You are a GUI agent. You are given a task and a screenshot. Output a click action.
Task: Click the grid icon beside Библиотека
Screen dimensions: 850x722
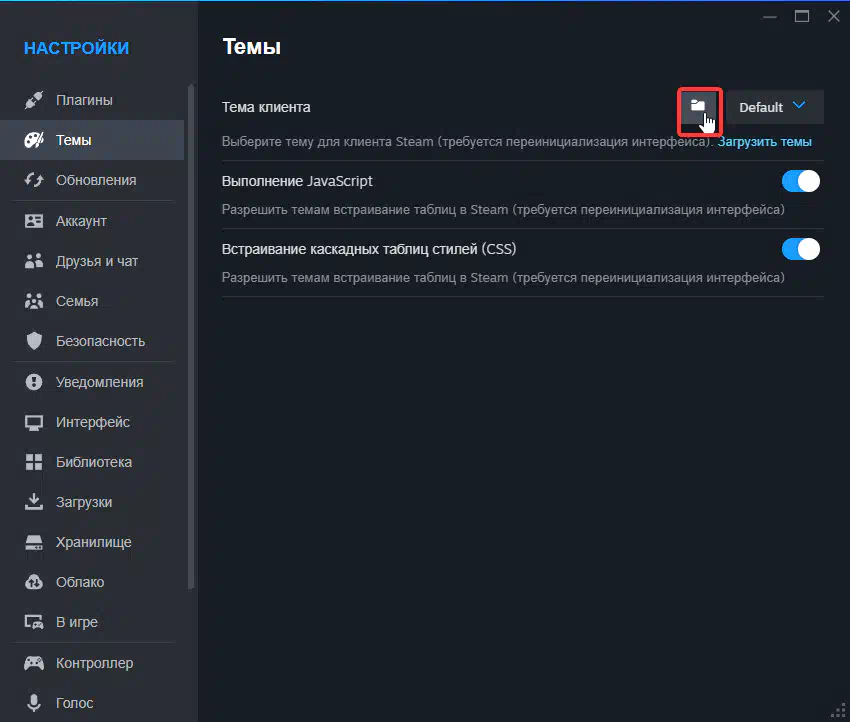[x=34, y=462]
